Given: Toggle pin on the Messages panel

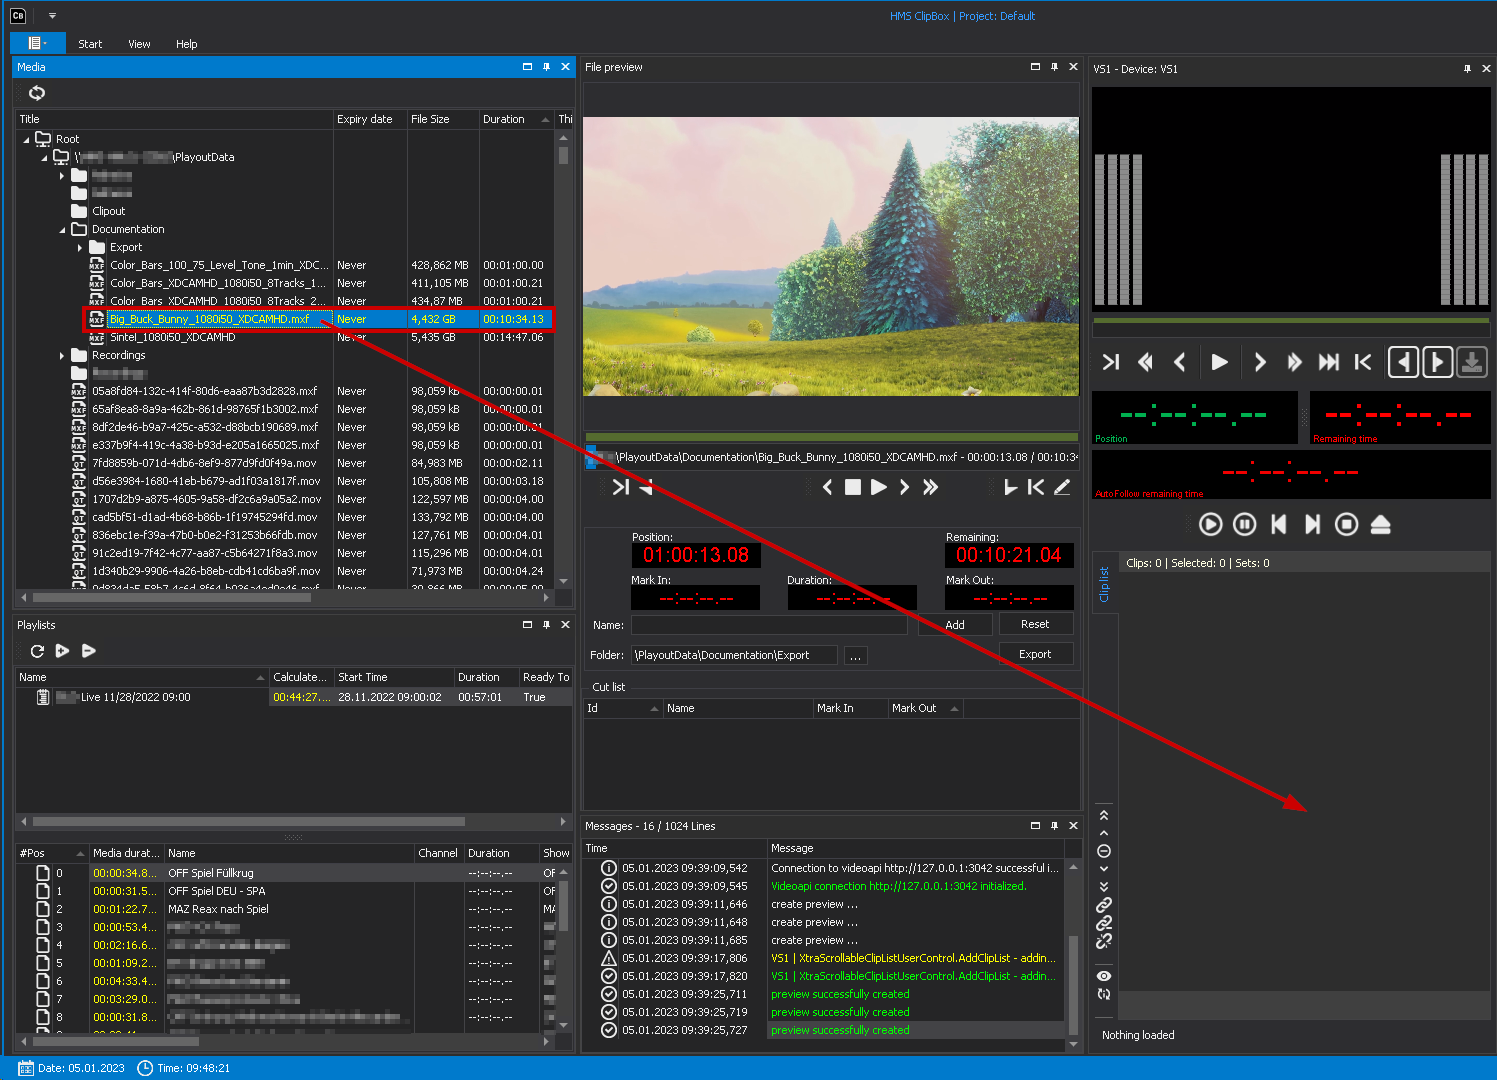Looking at the screenshot, I should 1054,826.
